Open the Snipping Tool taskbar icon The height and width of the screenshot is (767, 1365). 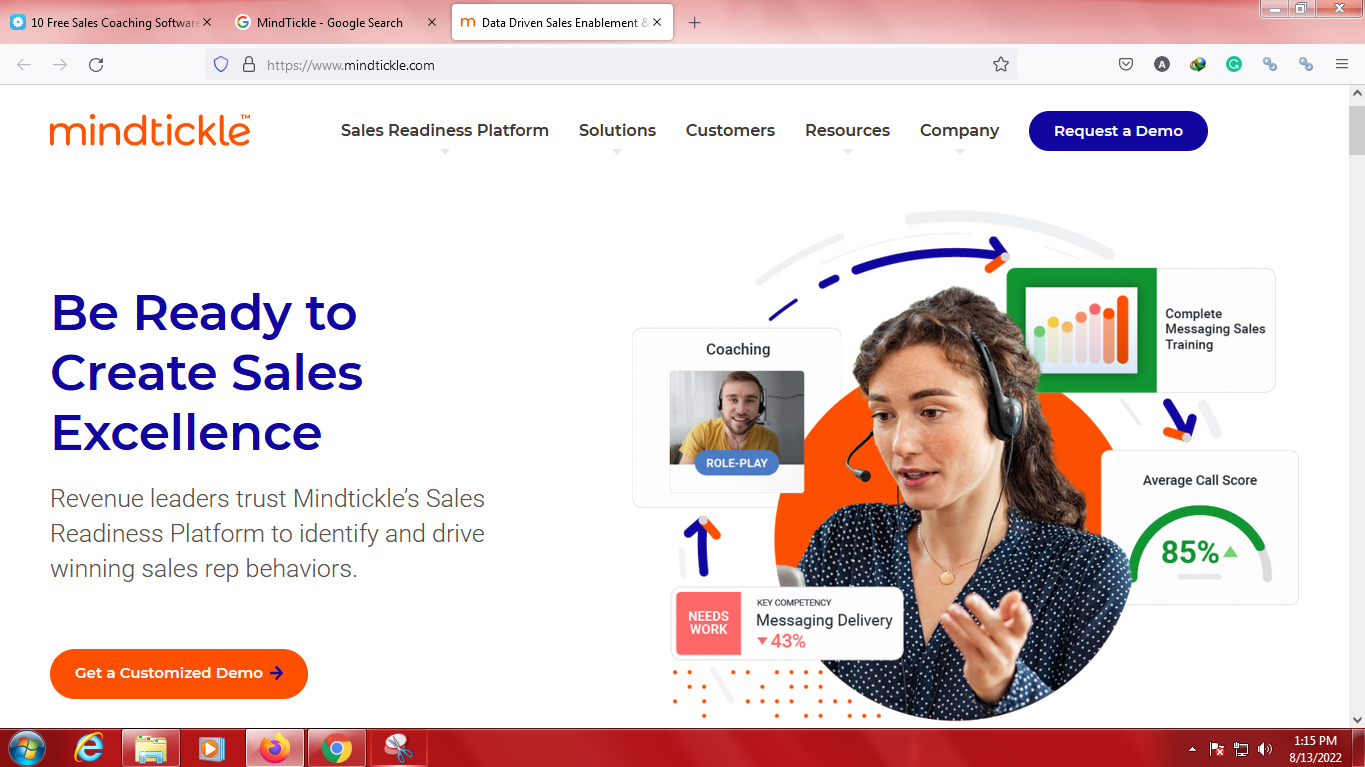pyautogui.click(x=398, y=748)
